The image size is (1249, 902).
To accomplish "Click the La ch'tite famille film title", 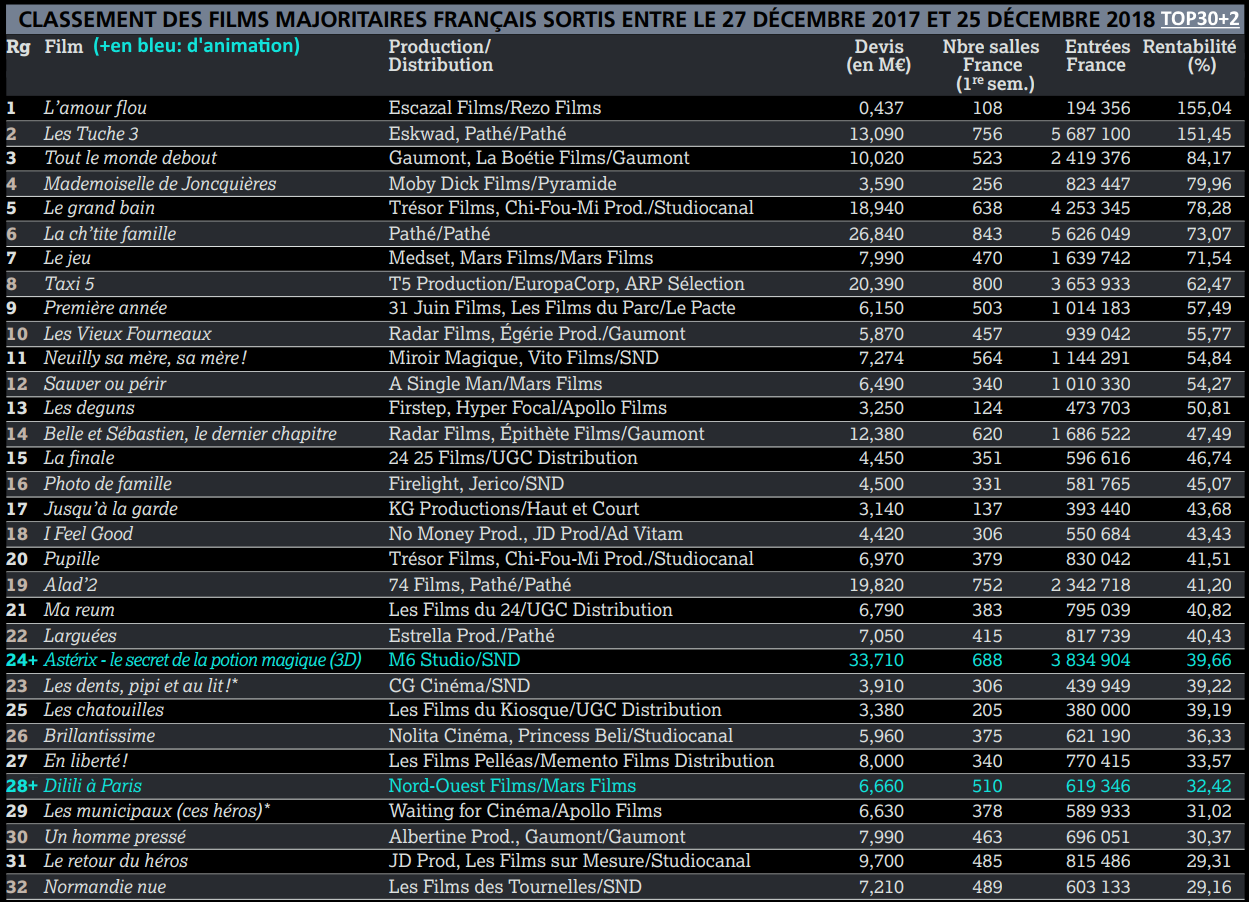I will click(110, 234).
